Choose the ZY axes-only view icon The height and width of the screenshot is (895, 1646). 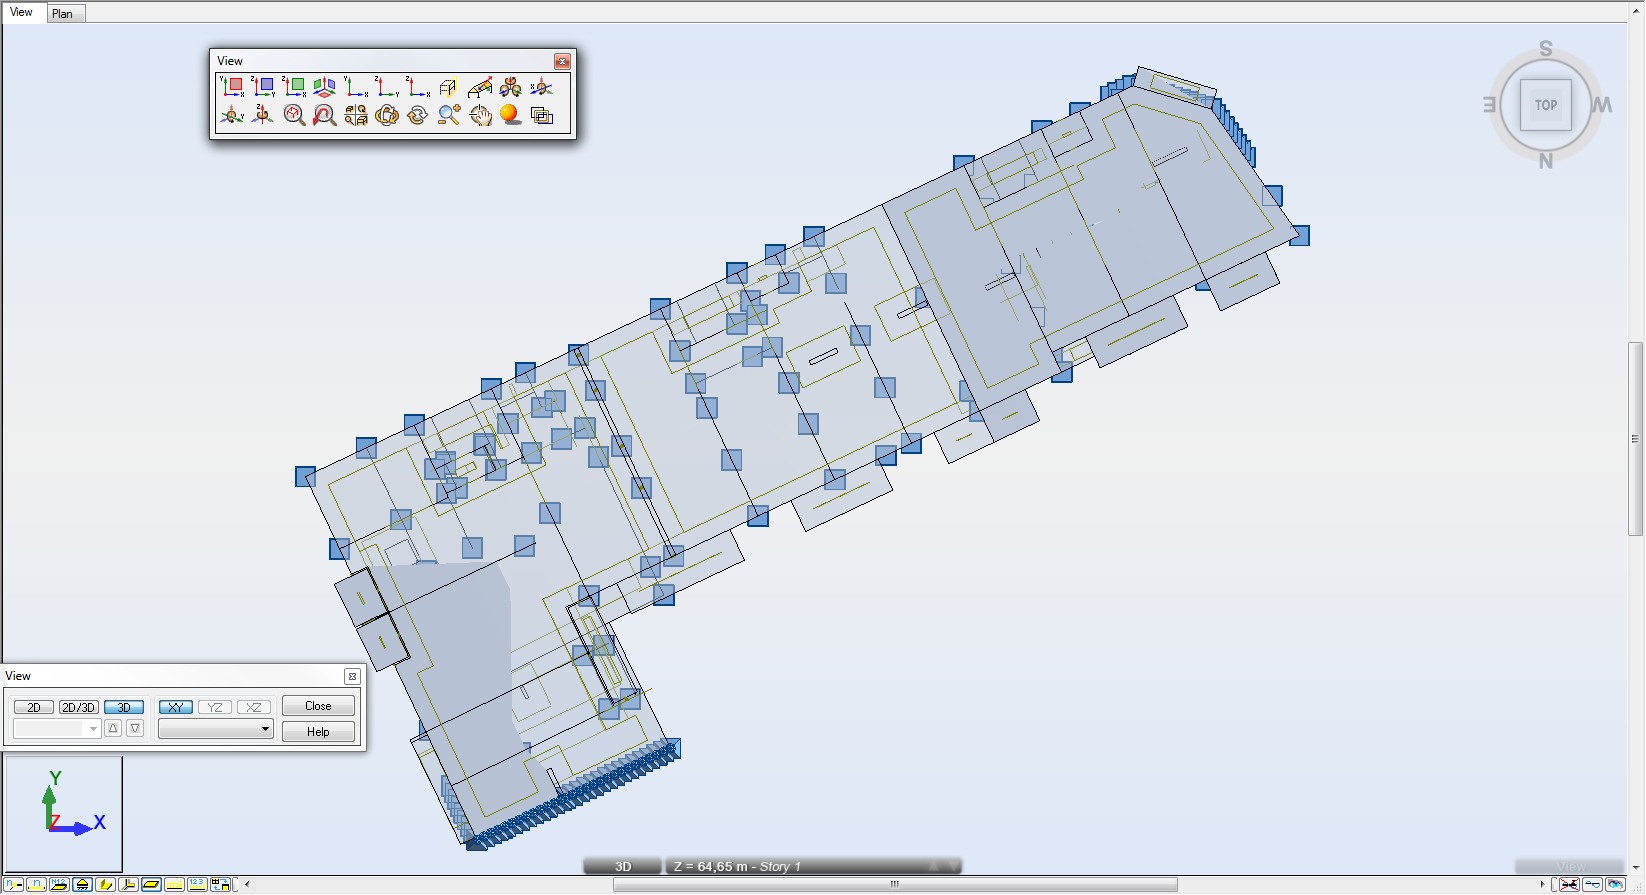tap(387, 87)
